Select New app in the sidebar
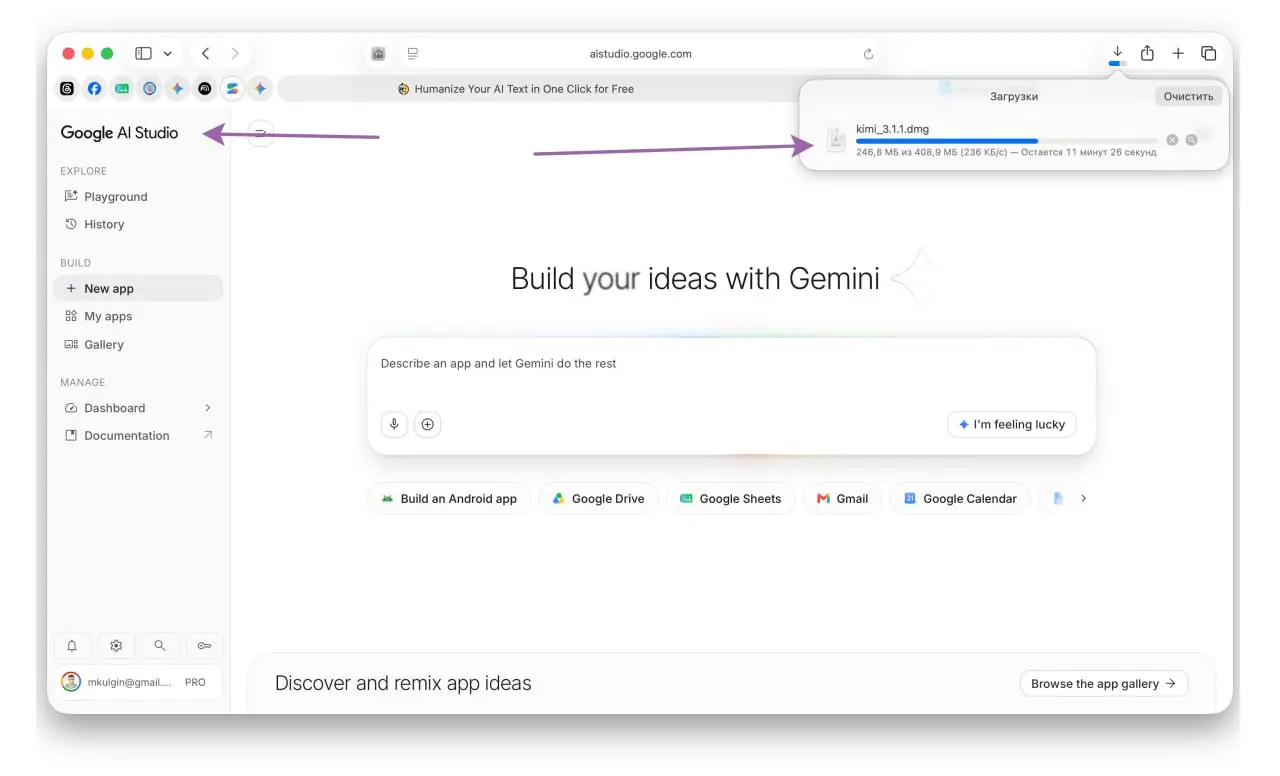Viewport: 1280px width, 776px height. (x=138, y=289)
